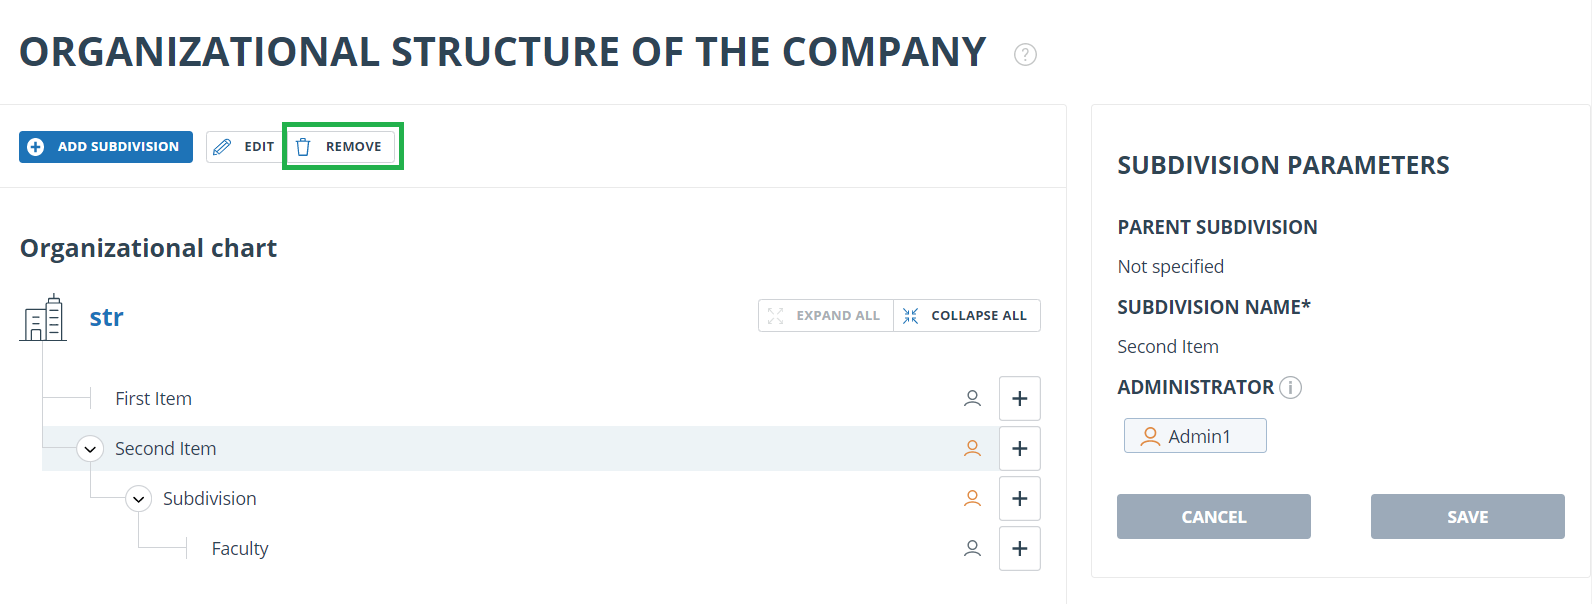Click plus button in Second Item row
Screen dimensions: 1592x604
point(1020,448)
